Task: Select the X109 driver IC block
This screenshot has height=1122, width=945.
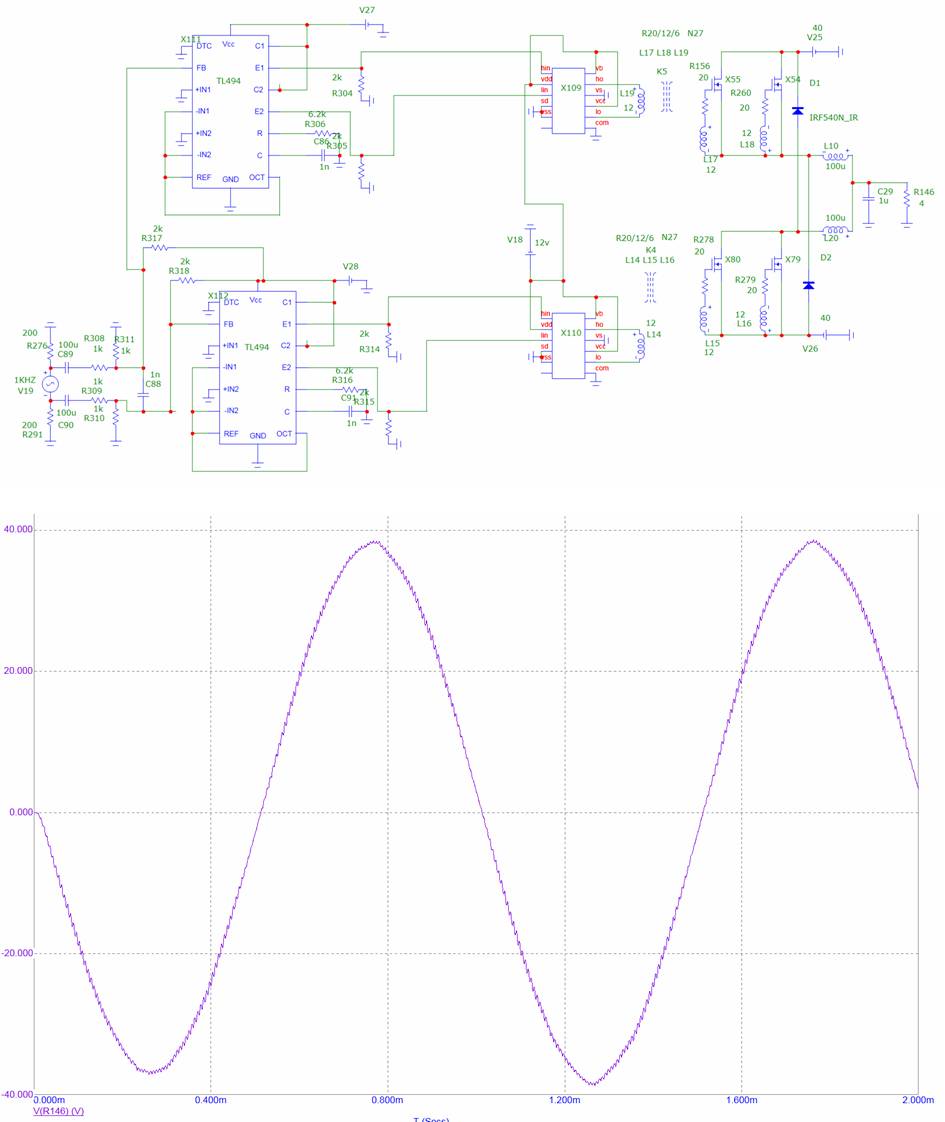Action: pos(568,101)
